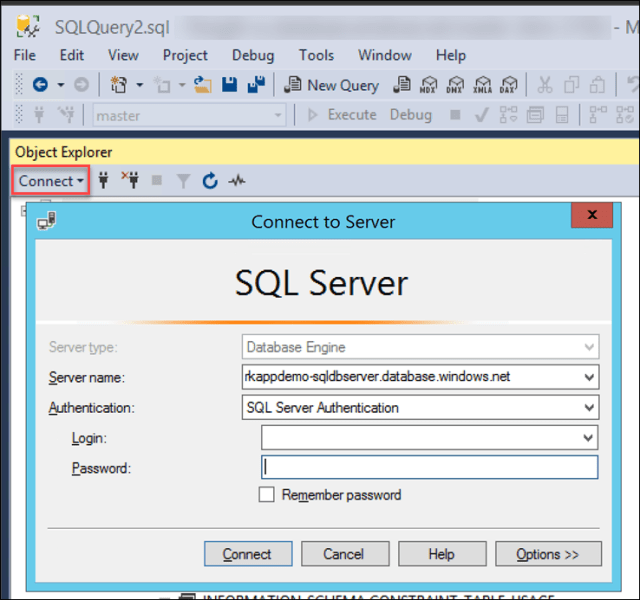The width and height of the screenshot is (640, 600).
Task: Open the Window menu
Action: point(385,55)
